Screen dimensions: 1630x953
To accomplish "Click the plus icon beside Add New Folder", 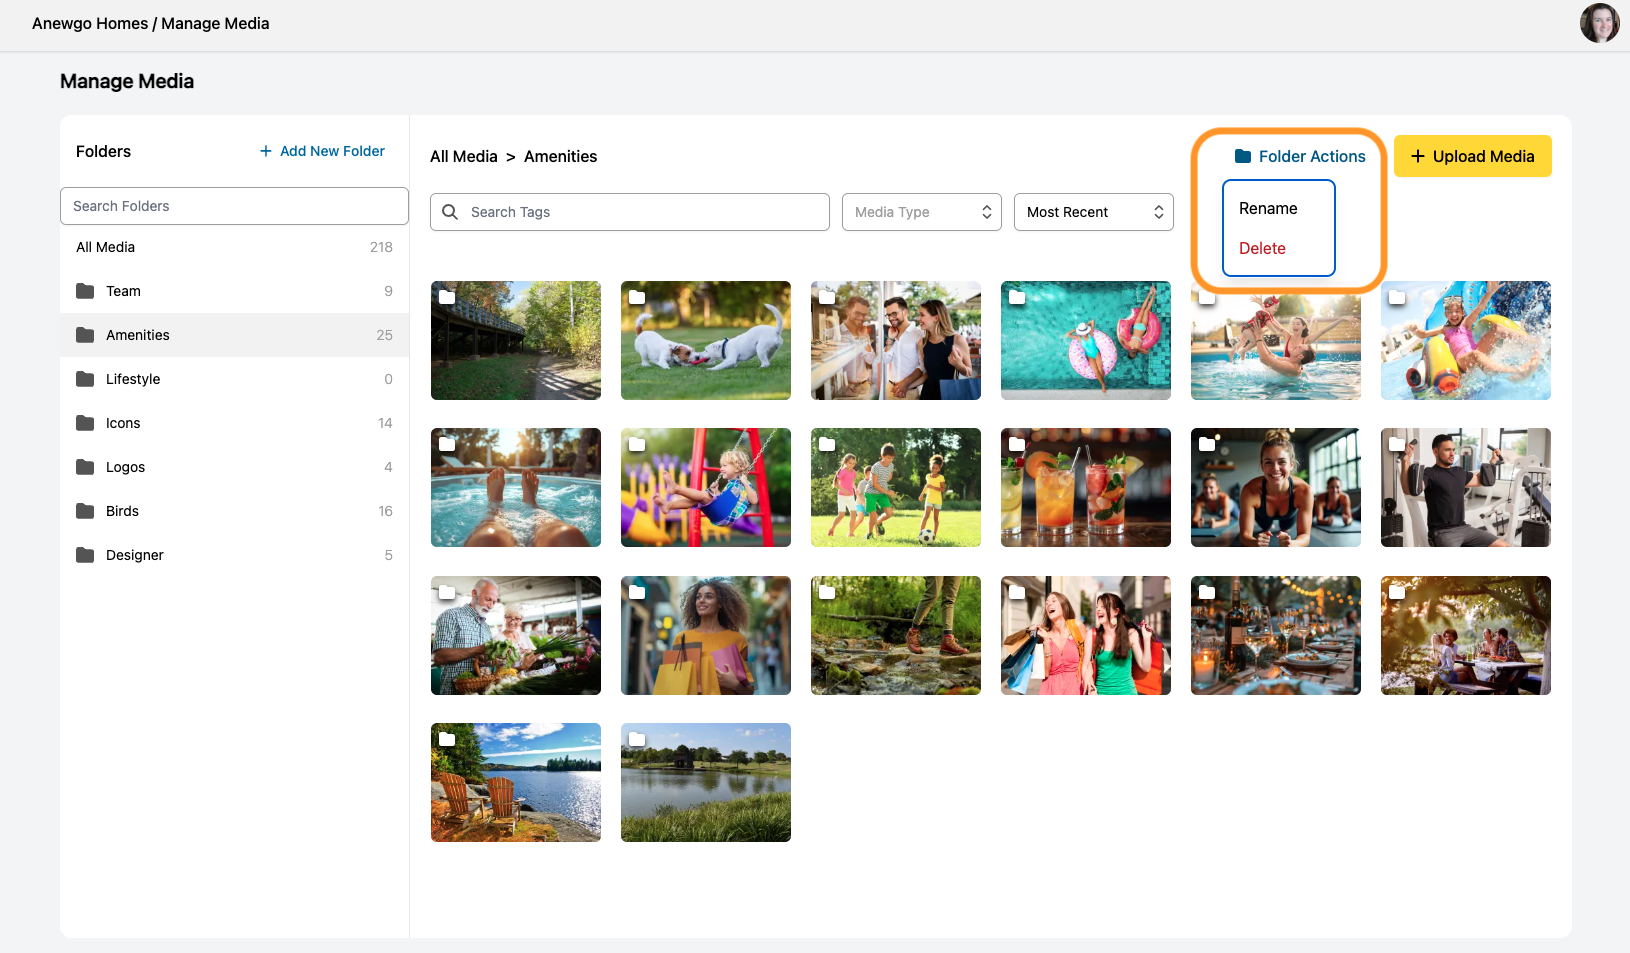I will (x=266, y=151).
